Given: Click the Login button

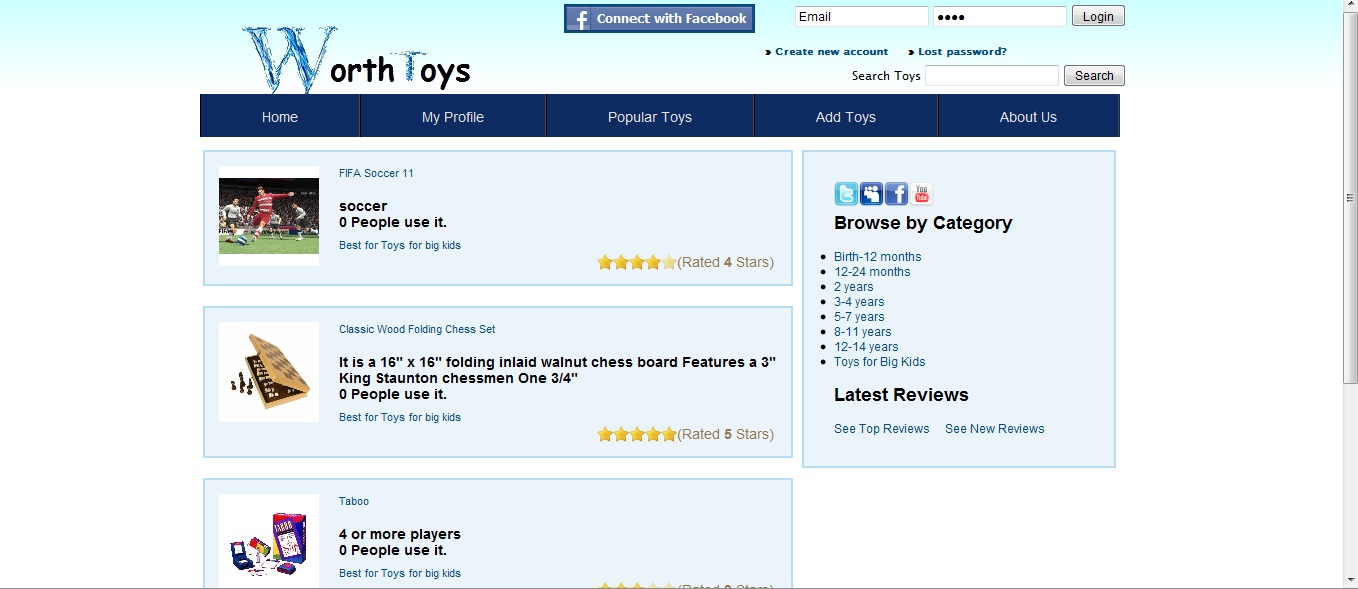Looking at the screenshot, I should pyautogui.click(x=1098, y=16).
